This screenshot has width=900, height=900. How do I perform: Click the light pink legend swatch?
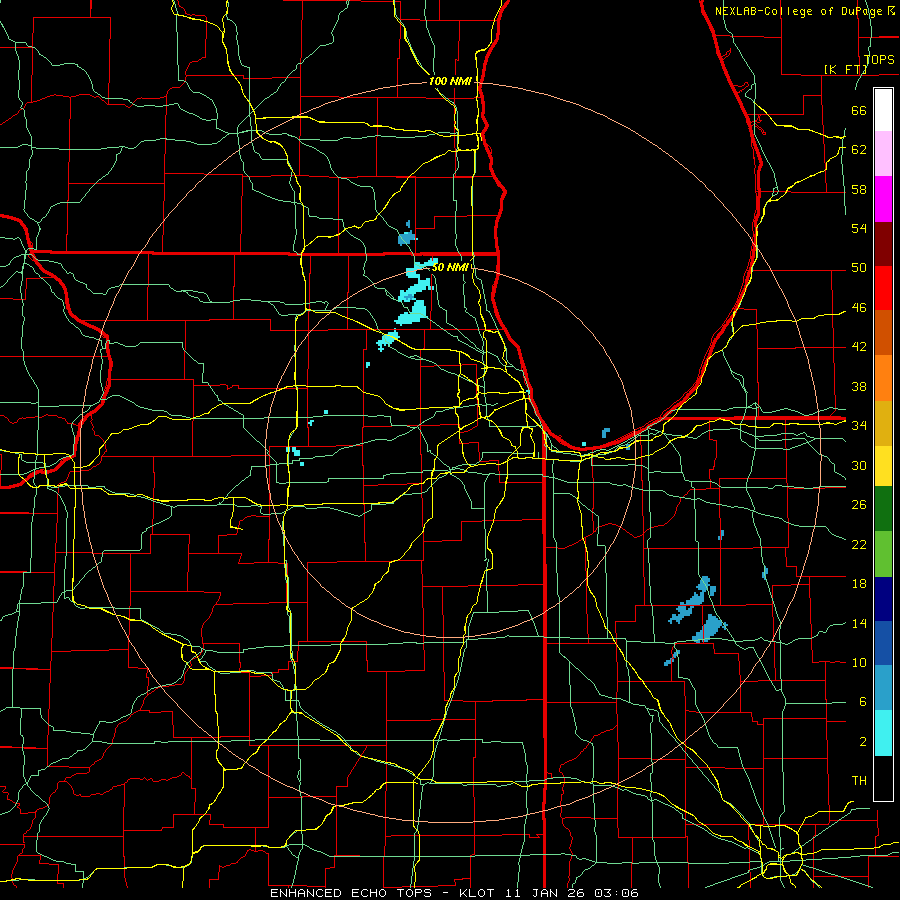coord(883,154)
